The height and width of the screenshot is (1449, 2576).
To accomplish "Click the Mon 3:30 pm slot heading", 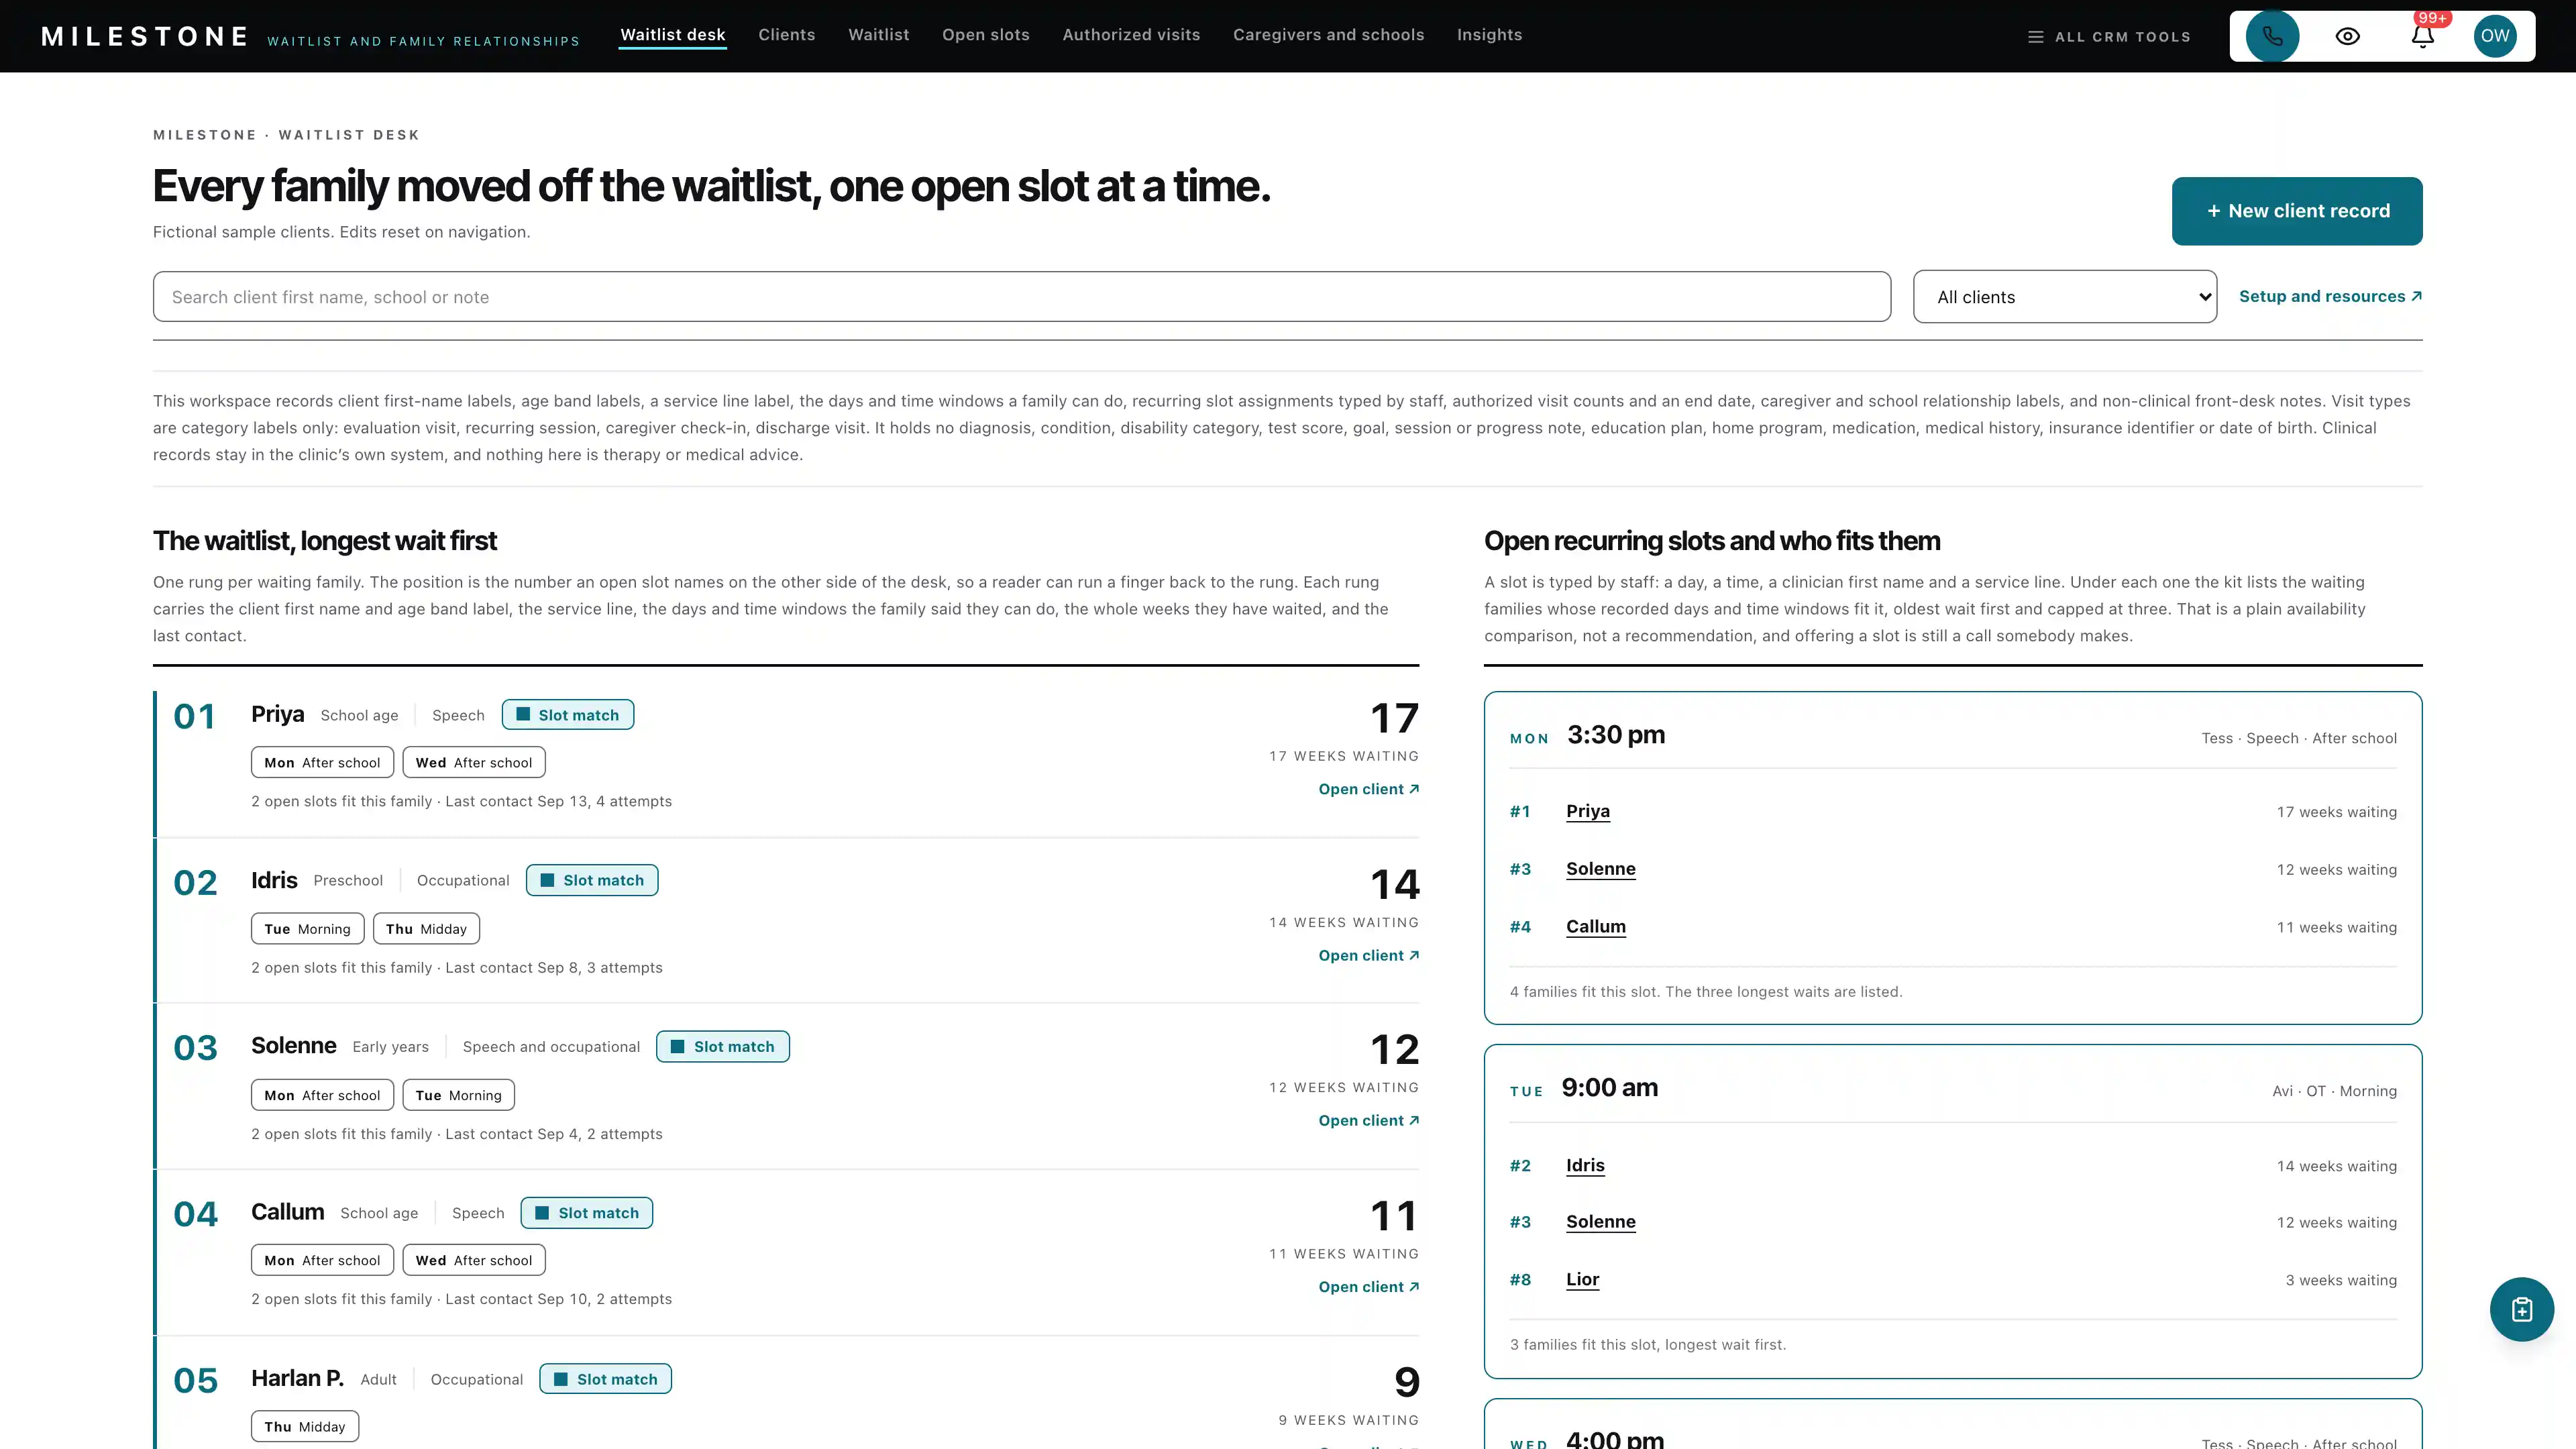I will pyautogui.click(x=1615, y=735).
